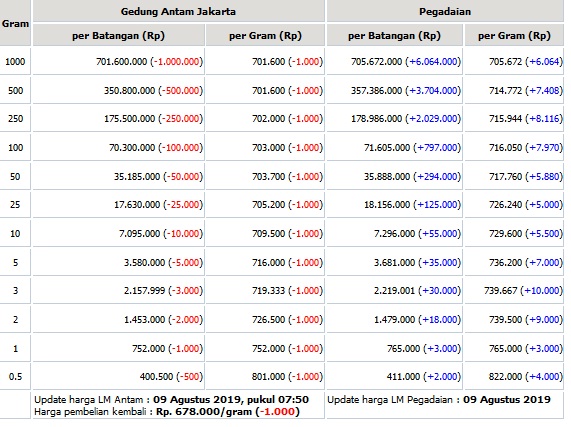This screenshot has height=427, width=571.
Task: Click Antam per gram value 705.200
Action: click(x=268, y=205)
